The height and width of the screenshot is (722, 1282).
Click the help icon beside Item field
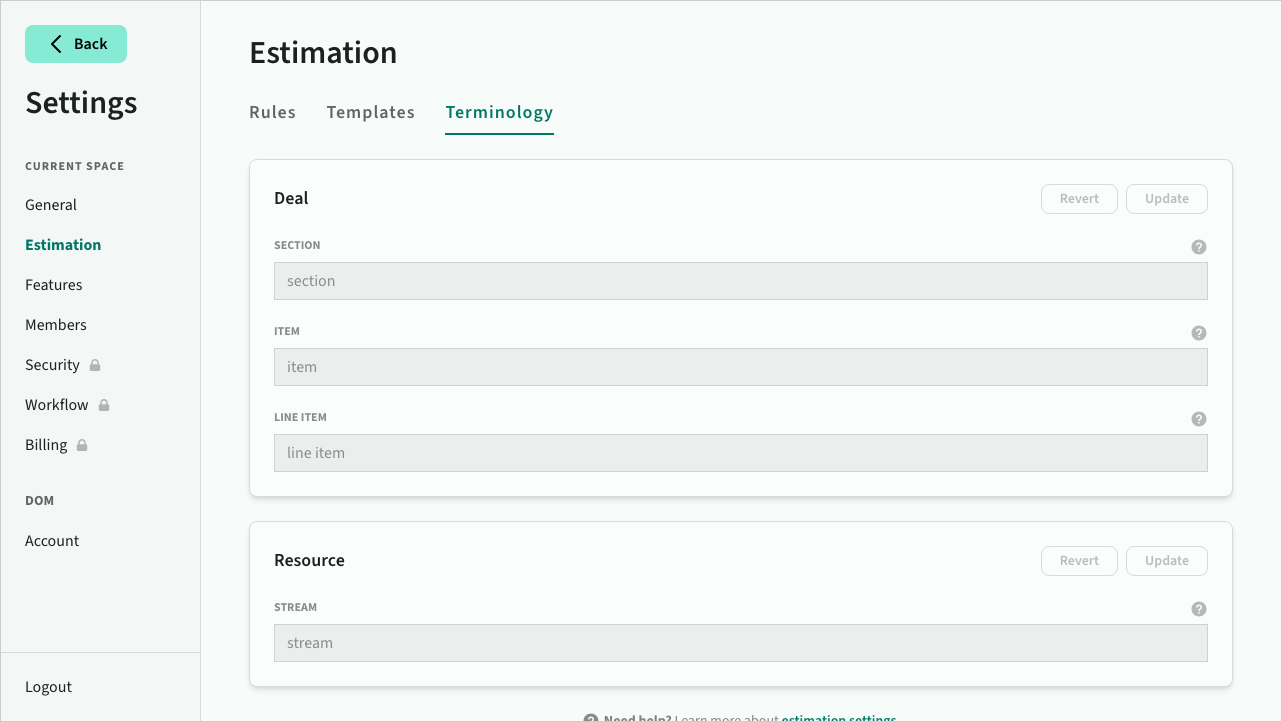coord(1198,333)
